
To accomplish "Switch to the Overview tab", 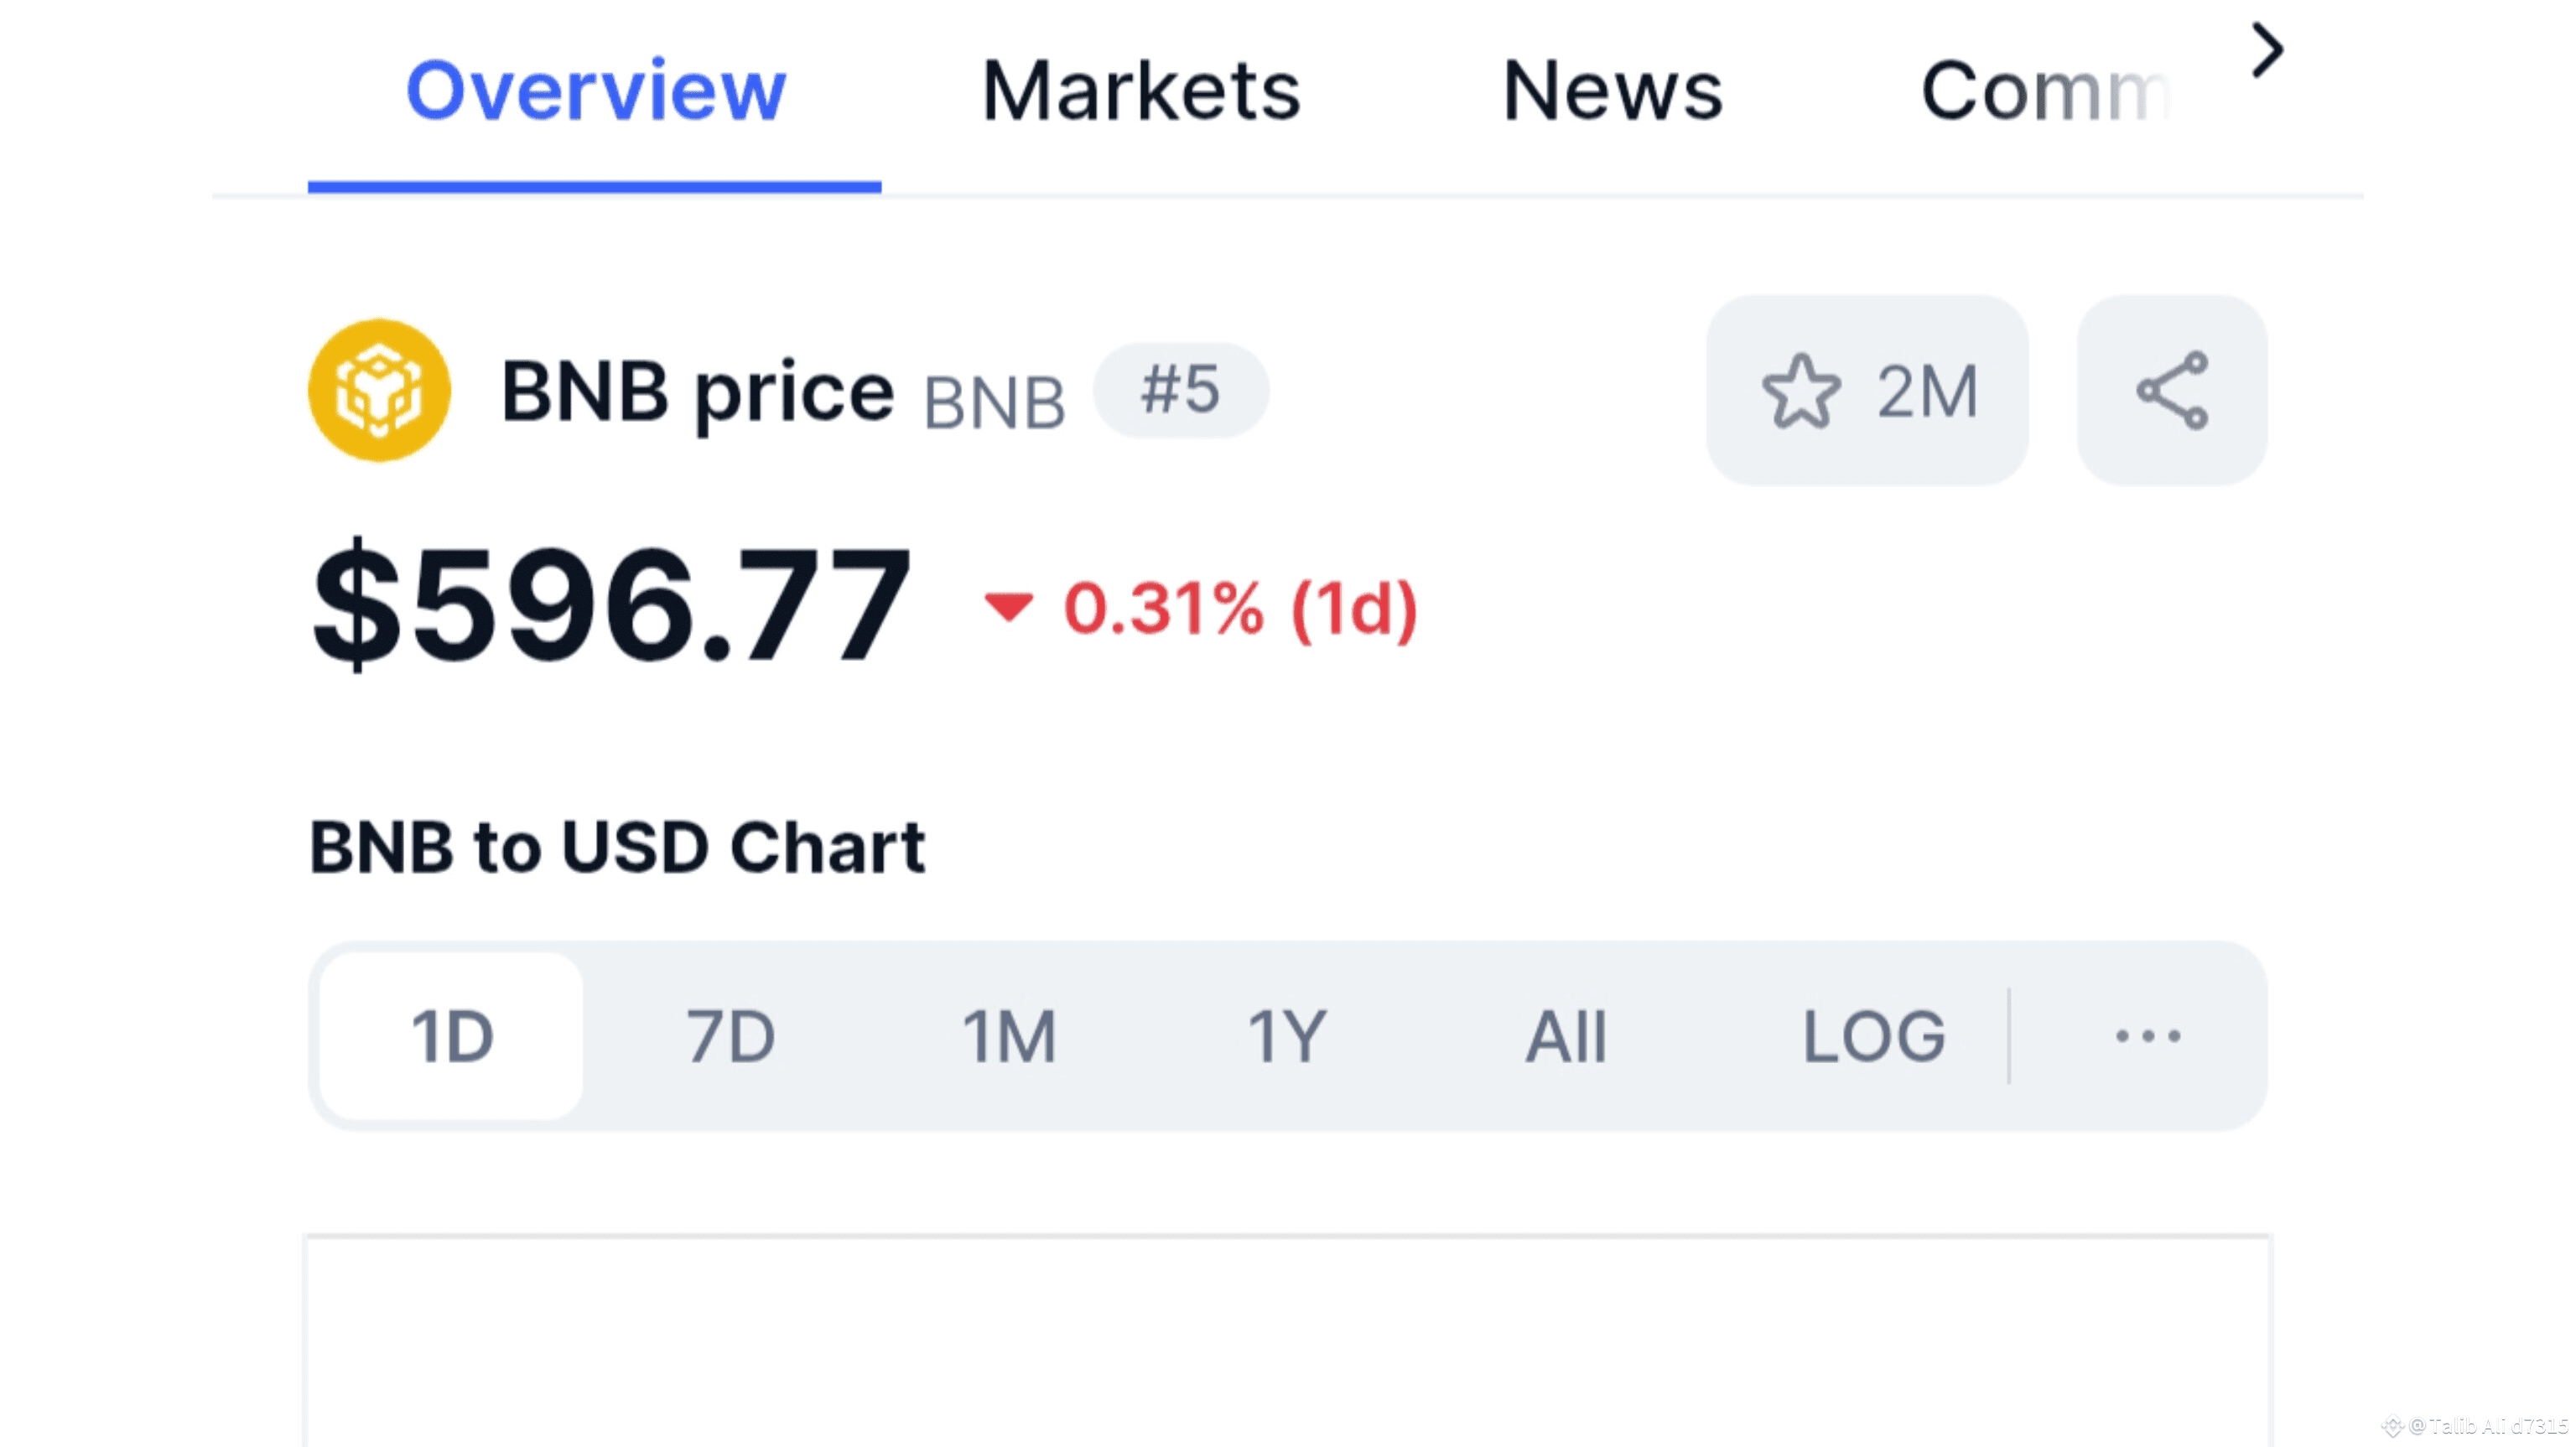I will click(595, 92).
